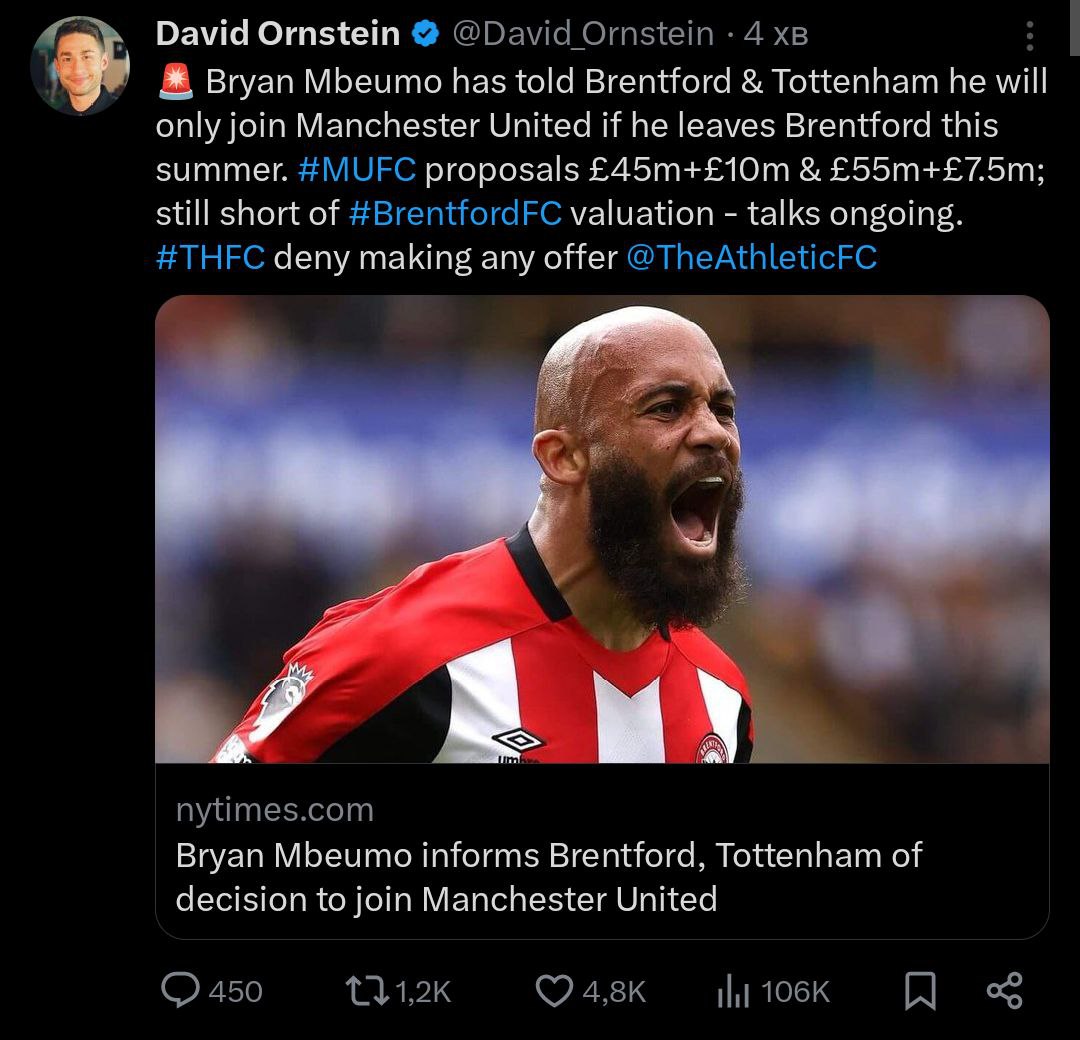Open the share icon
This screenshot has height=1040, width=1080.
1005,991
